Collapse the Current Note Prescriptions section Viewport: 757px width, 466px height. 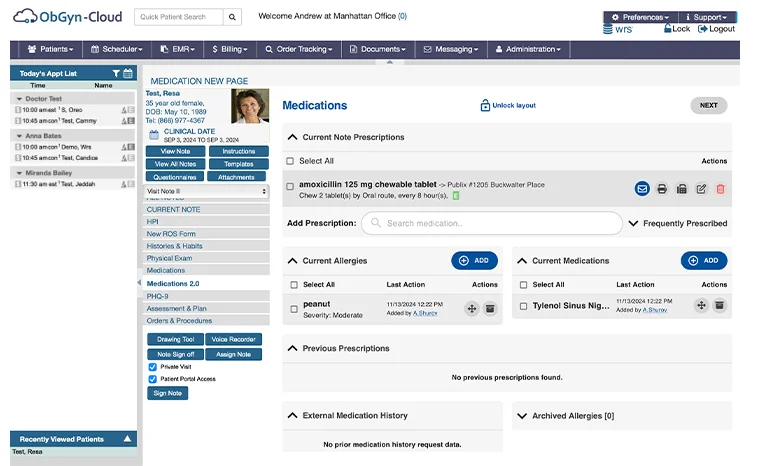292,137
